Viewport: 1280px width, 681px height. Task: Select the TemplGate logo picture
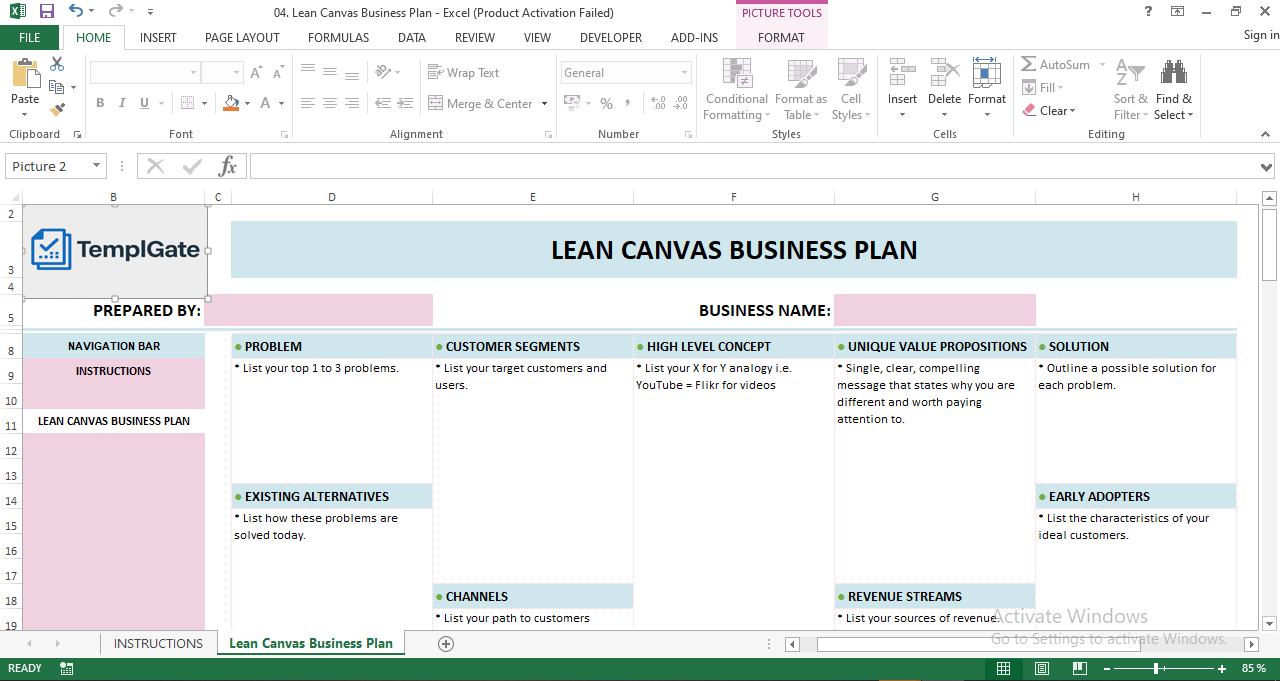pos(115,251)
